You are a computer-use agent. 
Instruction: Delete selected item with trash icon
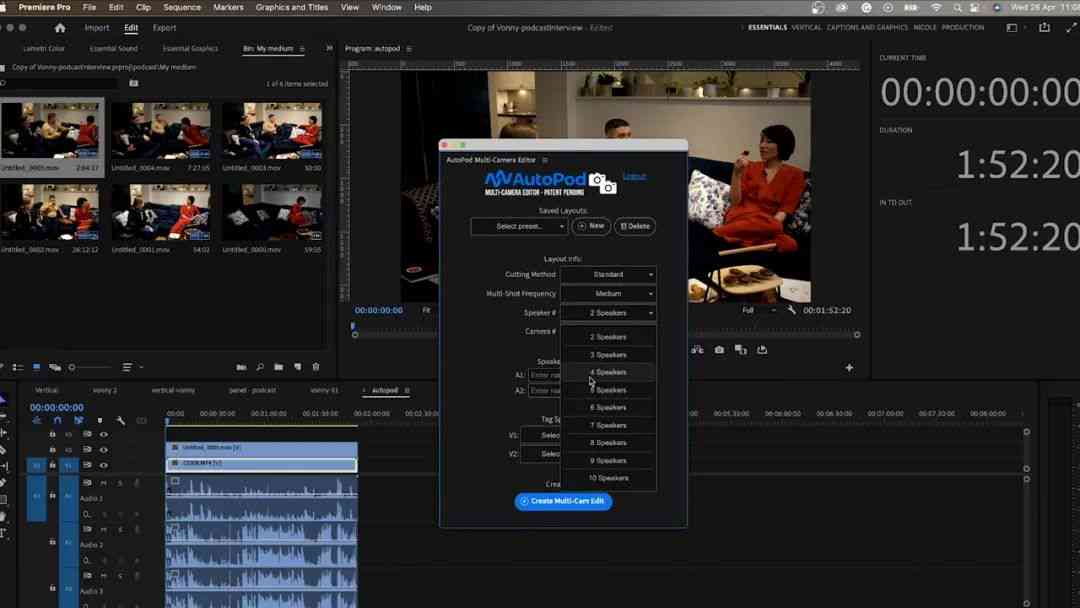[x=315, y=367]
